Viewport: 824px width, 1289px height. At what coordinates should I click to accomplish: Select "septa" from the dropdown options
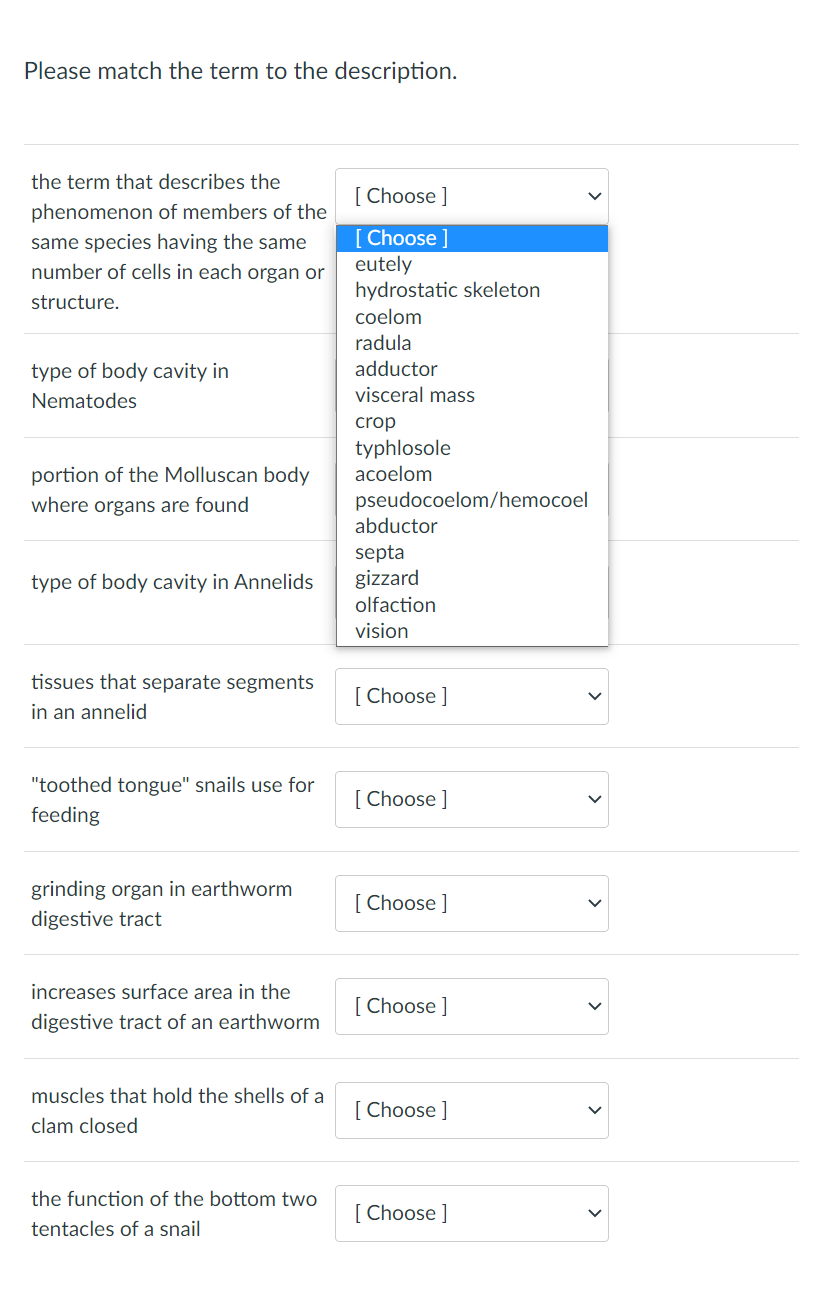coord(380,551)
